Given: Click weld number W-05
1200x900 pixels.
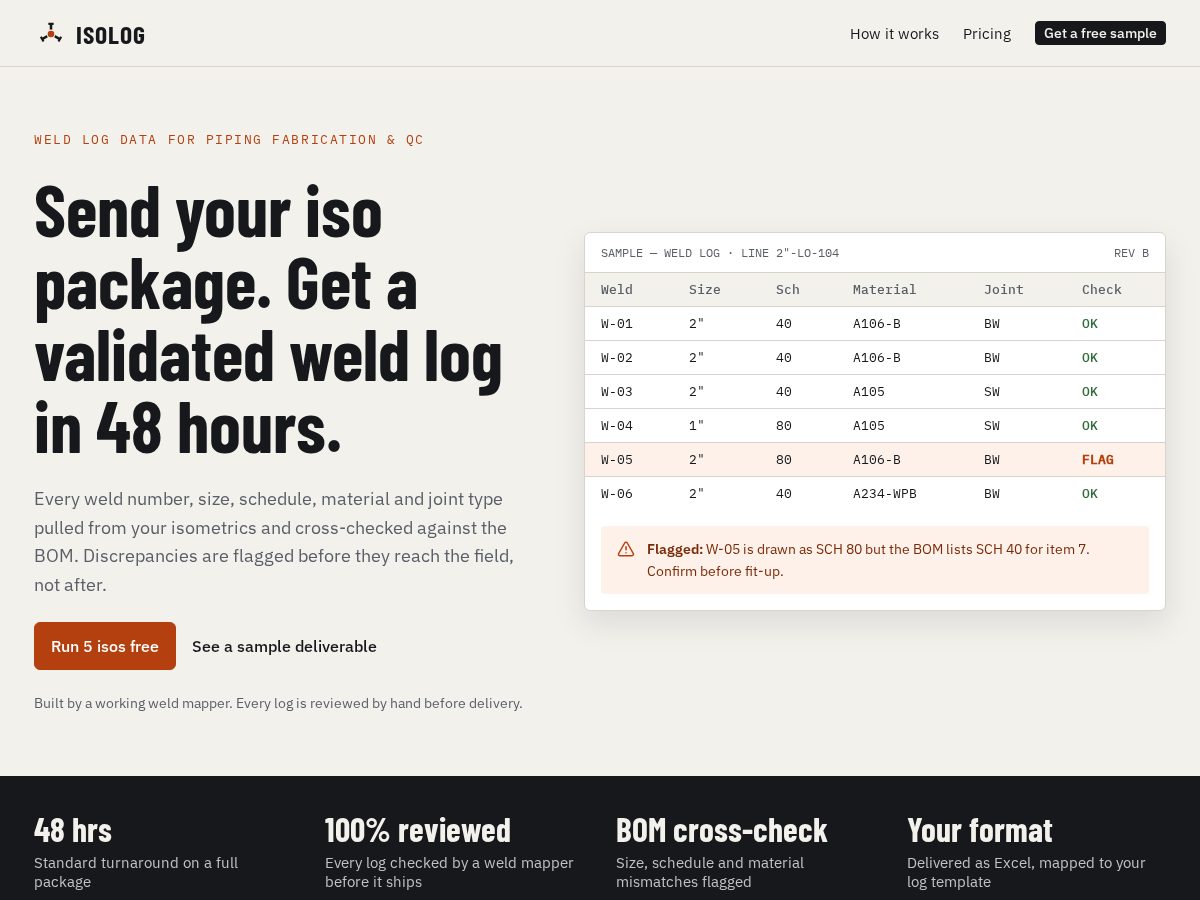Looking at the screenshot, I should tap(617, 460).
